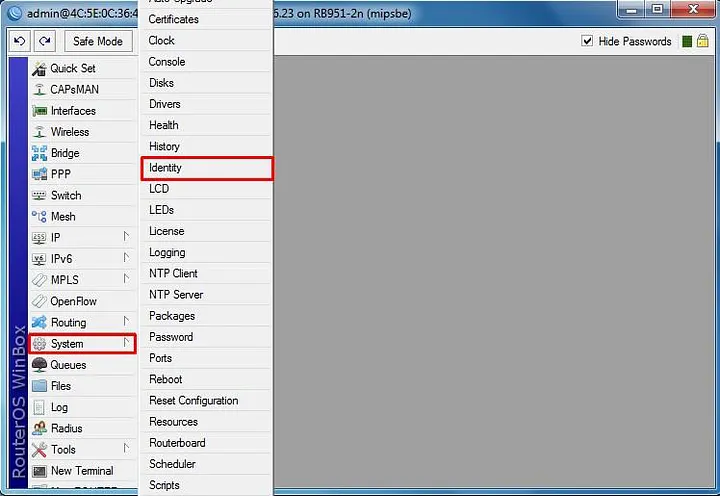Click the undo arrow icon
This screenshot has width=720, height=496.
[19, 41]
